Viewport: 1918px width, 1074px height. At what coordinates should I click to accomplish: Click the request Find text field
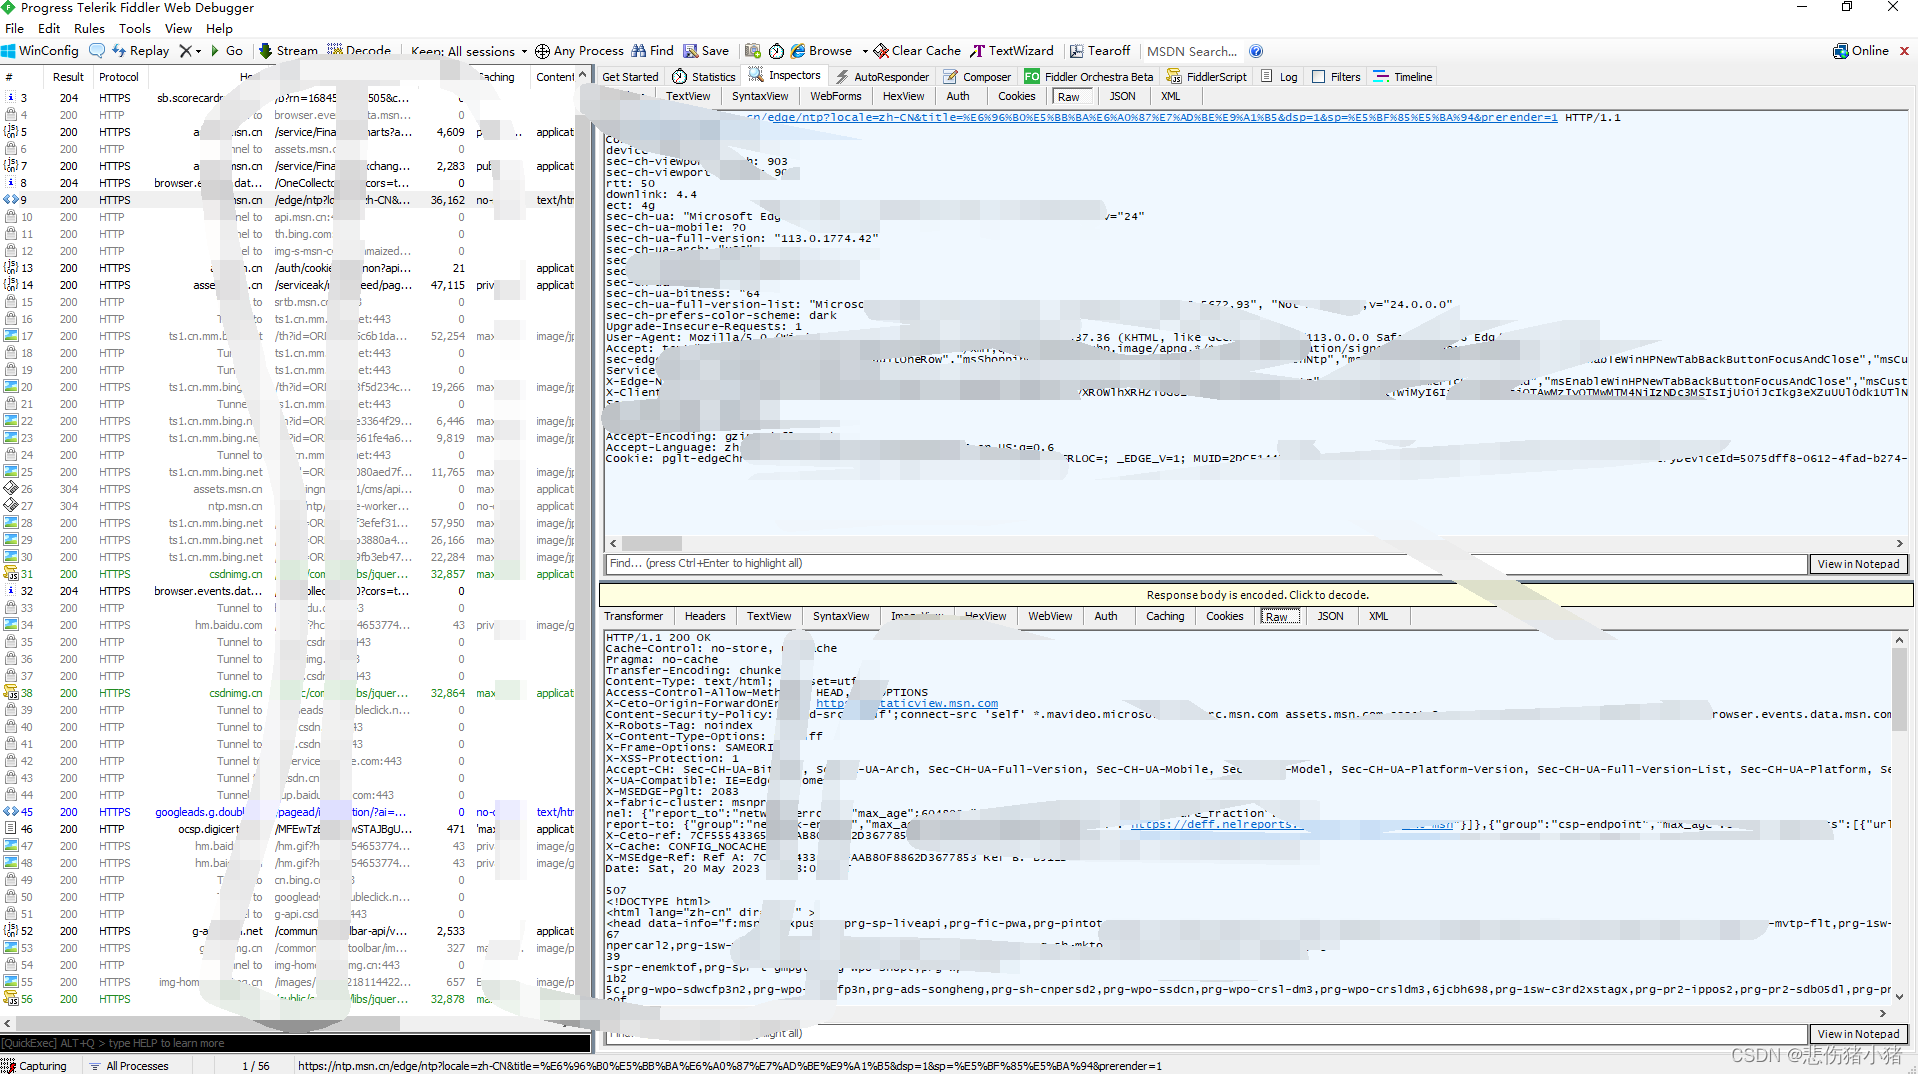click(x=1206, y=564)
